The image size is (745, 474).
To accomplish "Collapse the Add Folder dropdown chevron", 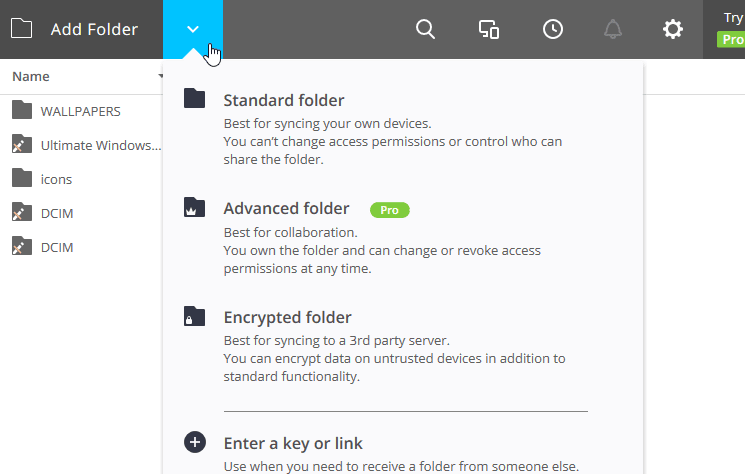I will (193, 29).
